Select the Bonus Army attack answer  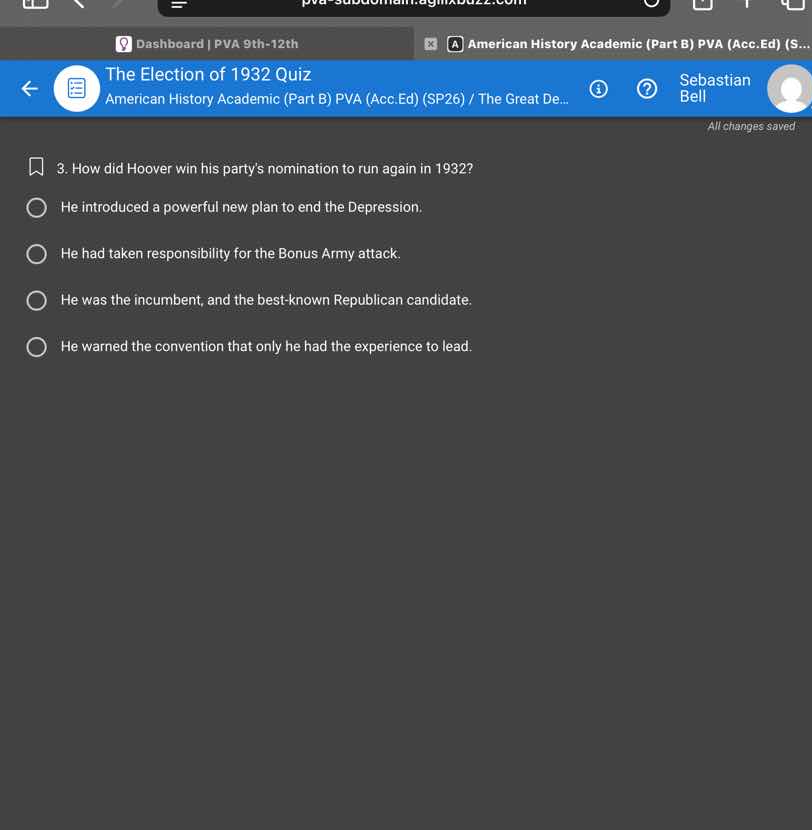[37, 254]
